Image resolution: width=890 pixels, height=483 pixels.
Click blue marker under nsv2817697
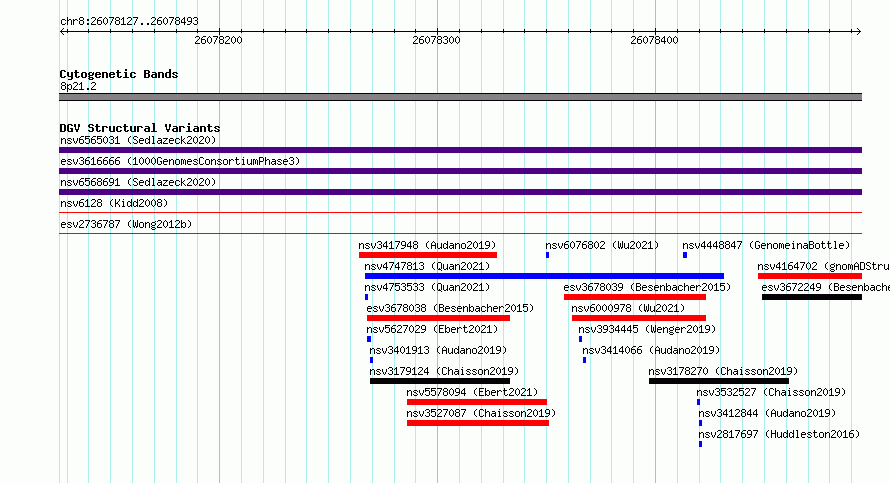coord(700,444)
